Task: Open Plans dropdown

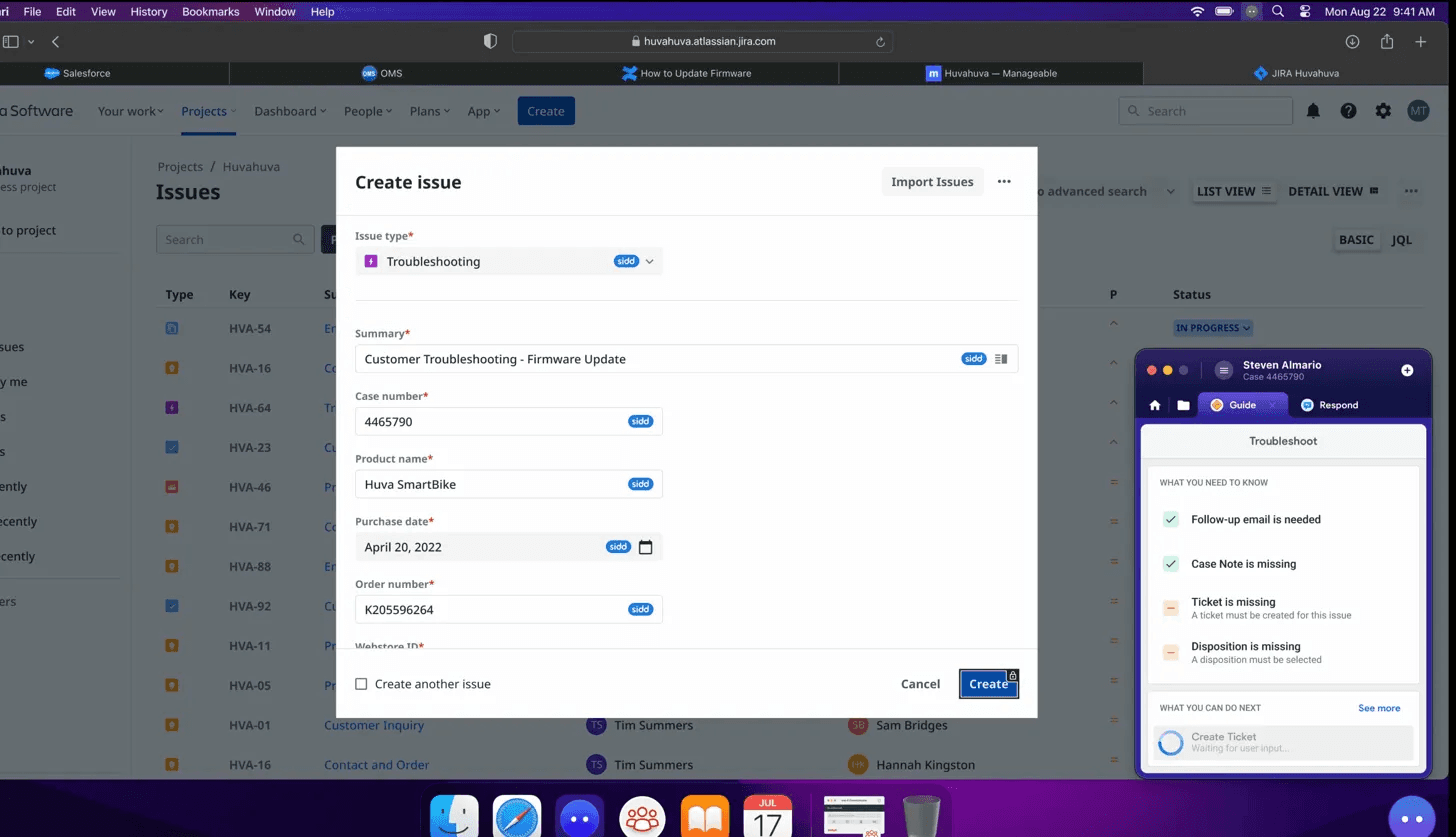Action: click(430, 111)
